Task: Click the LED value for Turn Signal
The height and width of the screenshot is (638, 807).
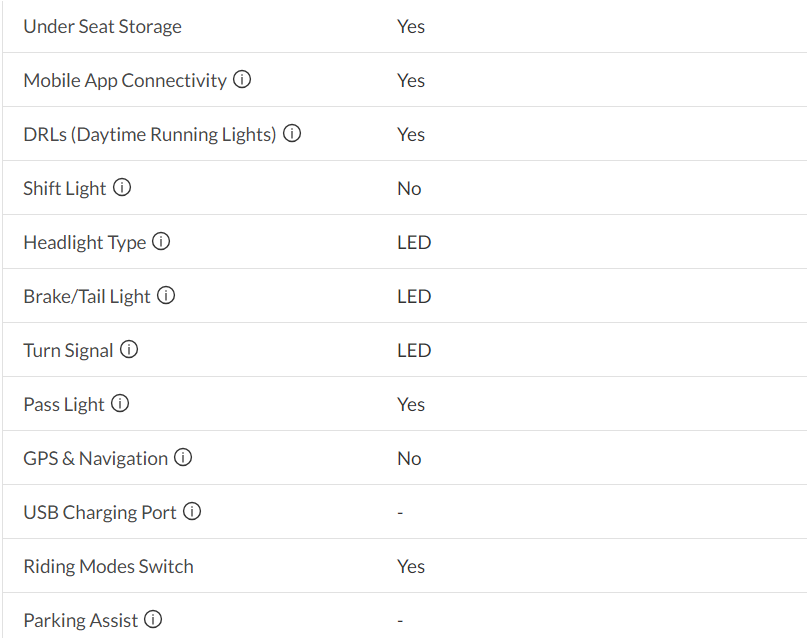Action: coord(414,350)
